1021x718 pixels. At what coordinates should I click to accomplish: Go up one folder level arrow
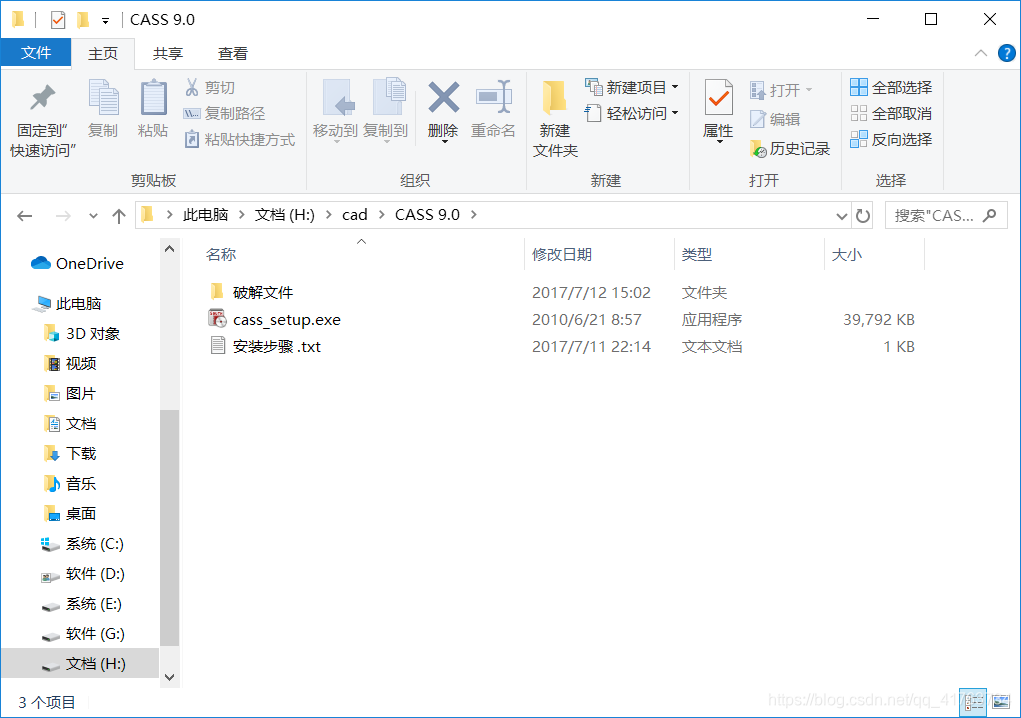tap(119, 215)
